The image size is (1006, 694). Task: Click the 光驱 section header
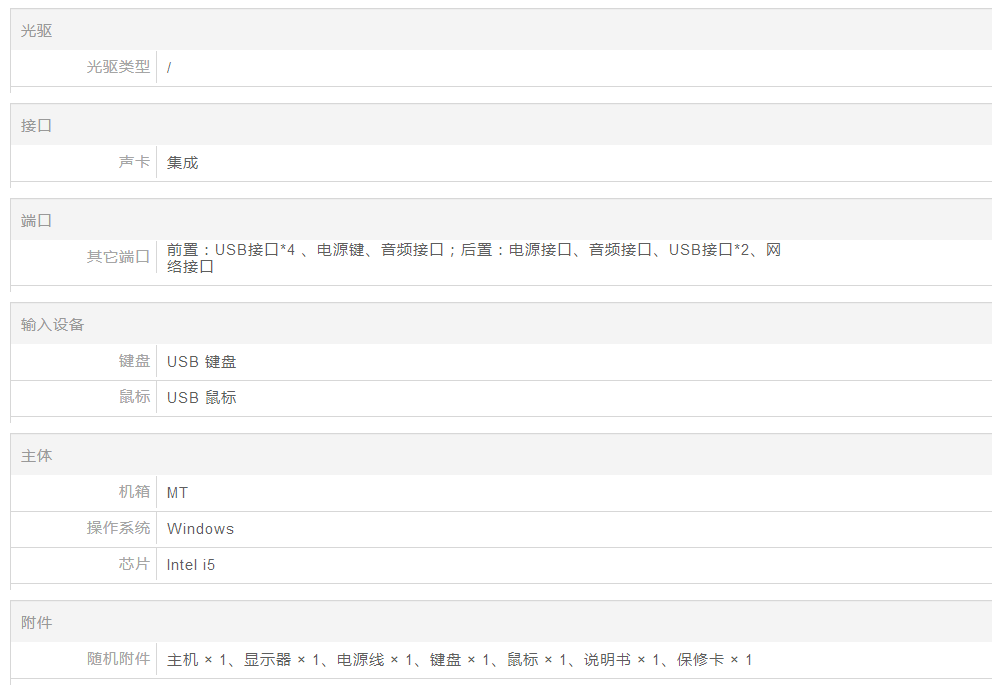click(37, 31)
